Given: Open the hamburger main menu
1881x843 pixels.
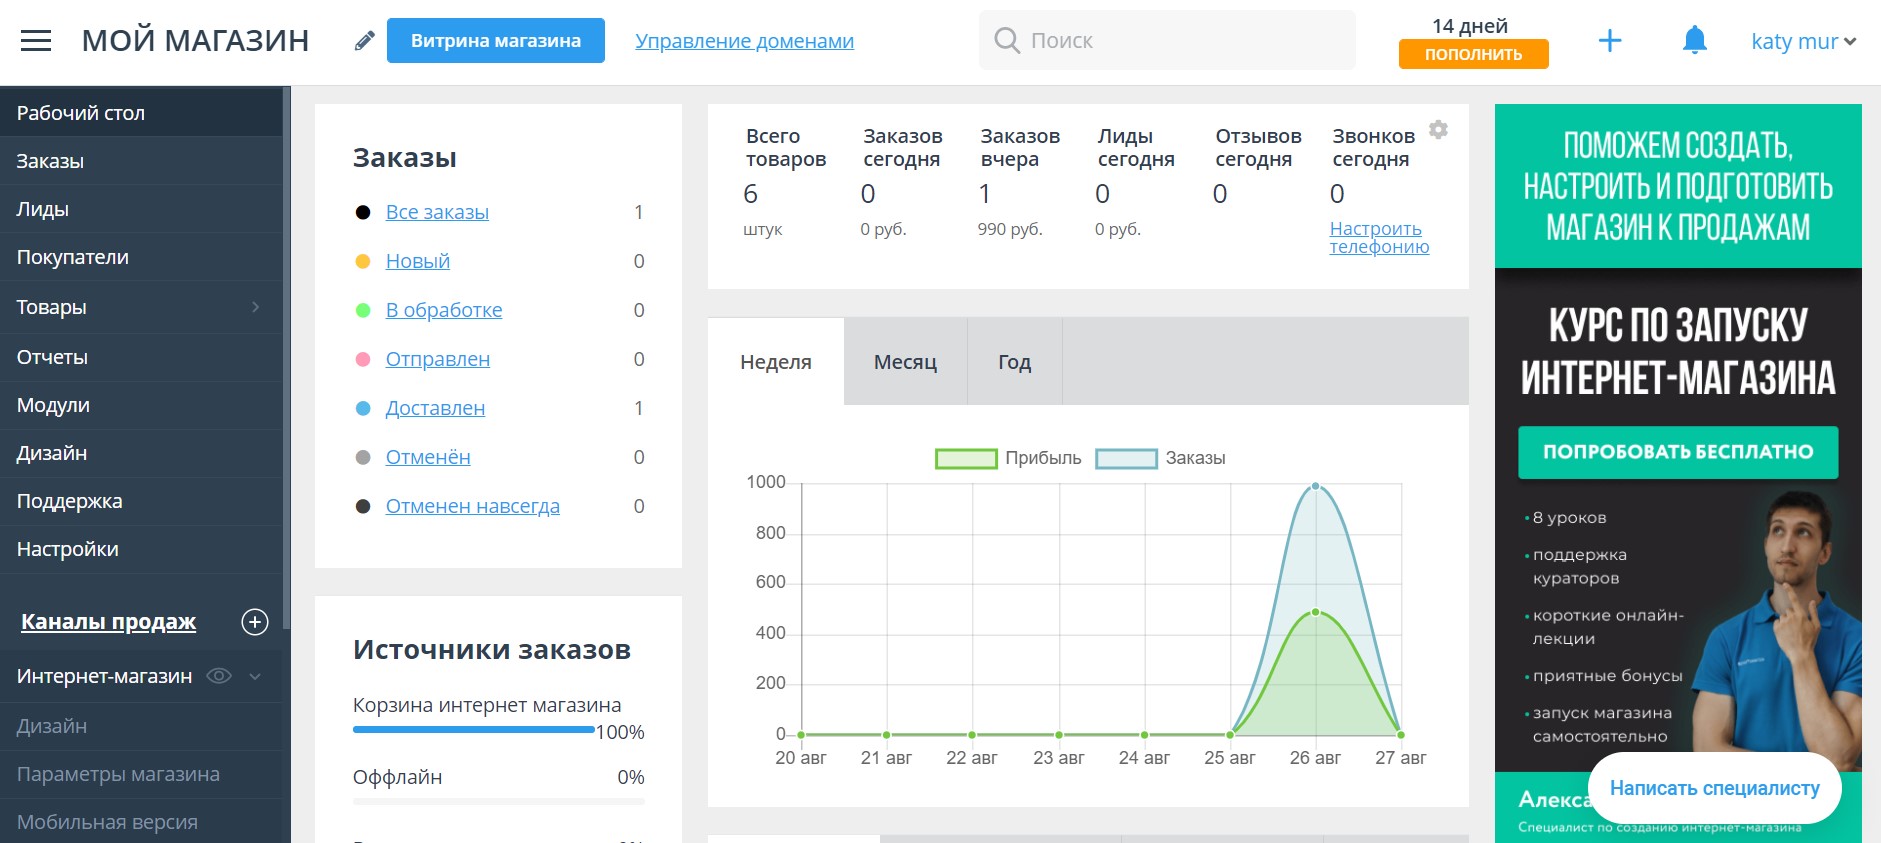Looking at the screenshot, I should [36, 41].
